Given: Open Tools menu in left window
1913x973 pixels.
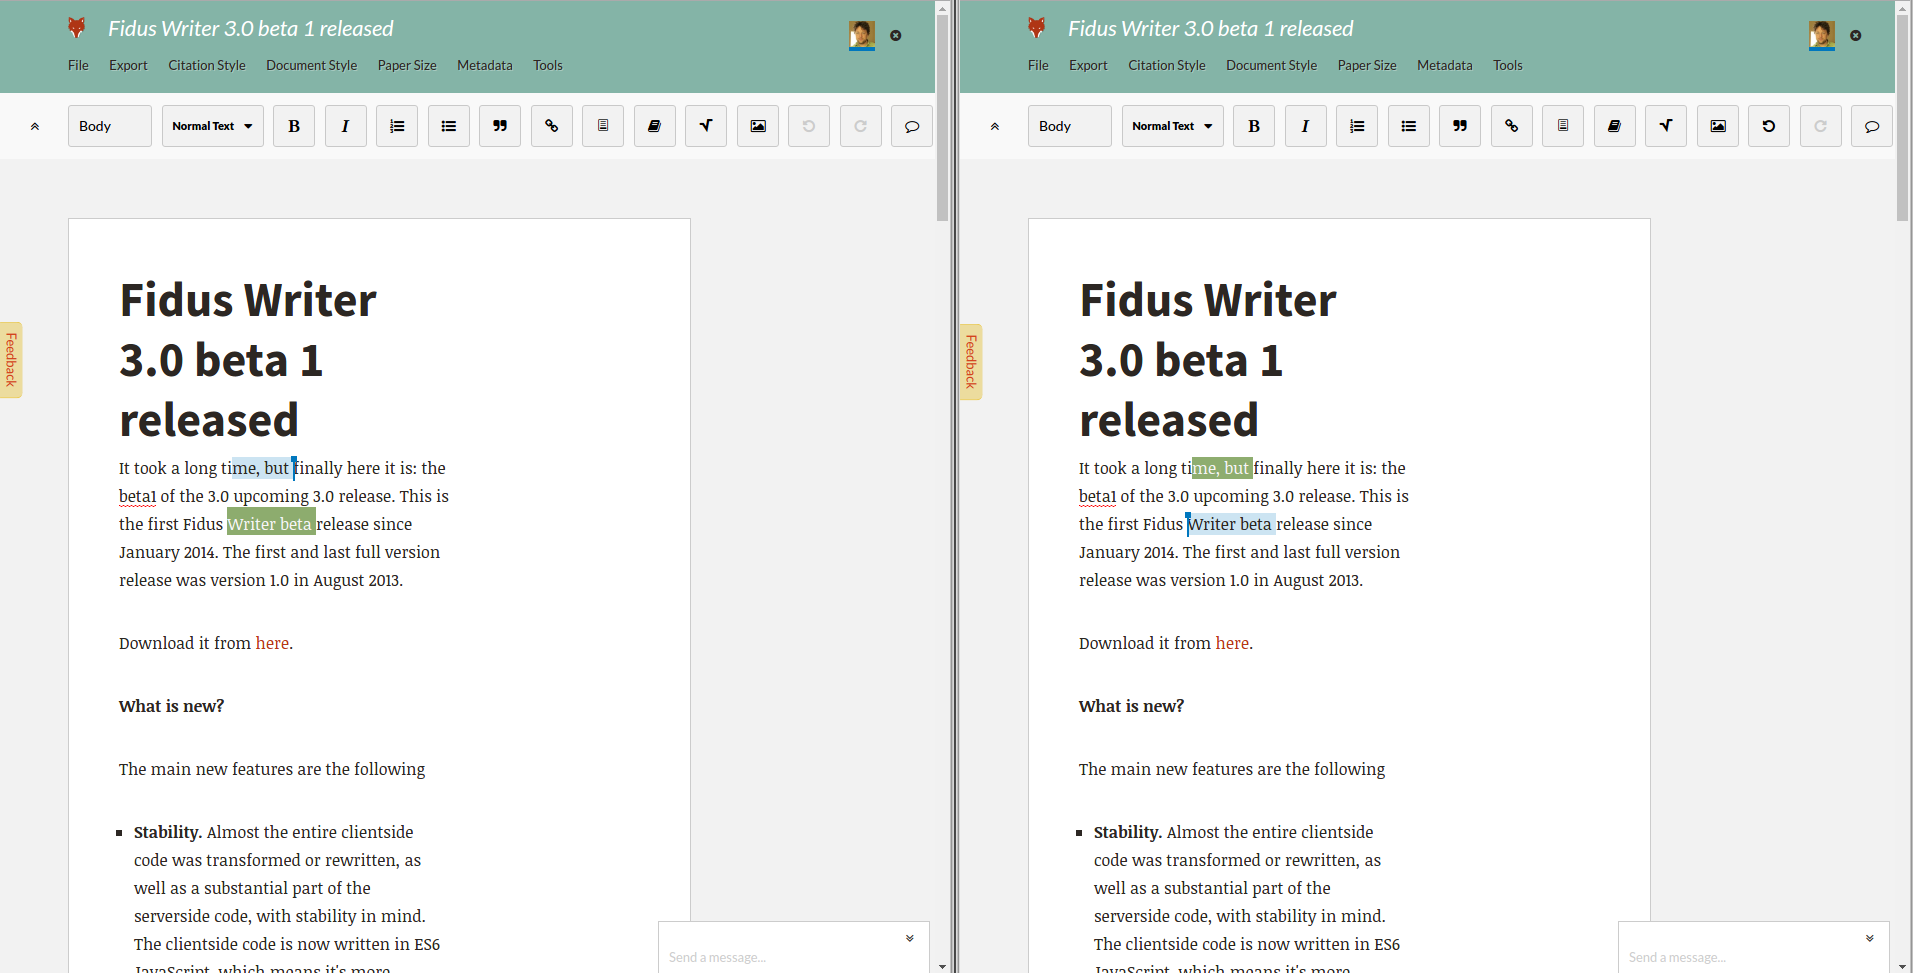Looking at the screenshot, I should tap(548, 65).
